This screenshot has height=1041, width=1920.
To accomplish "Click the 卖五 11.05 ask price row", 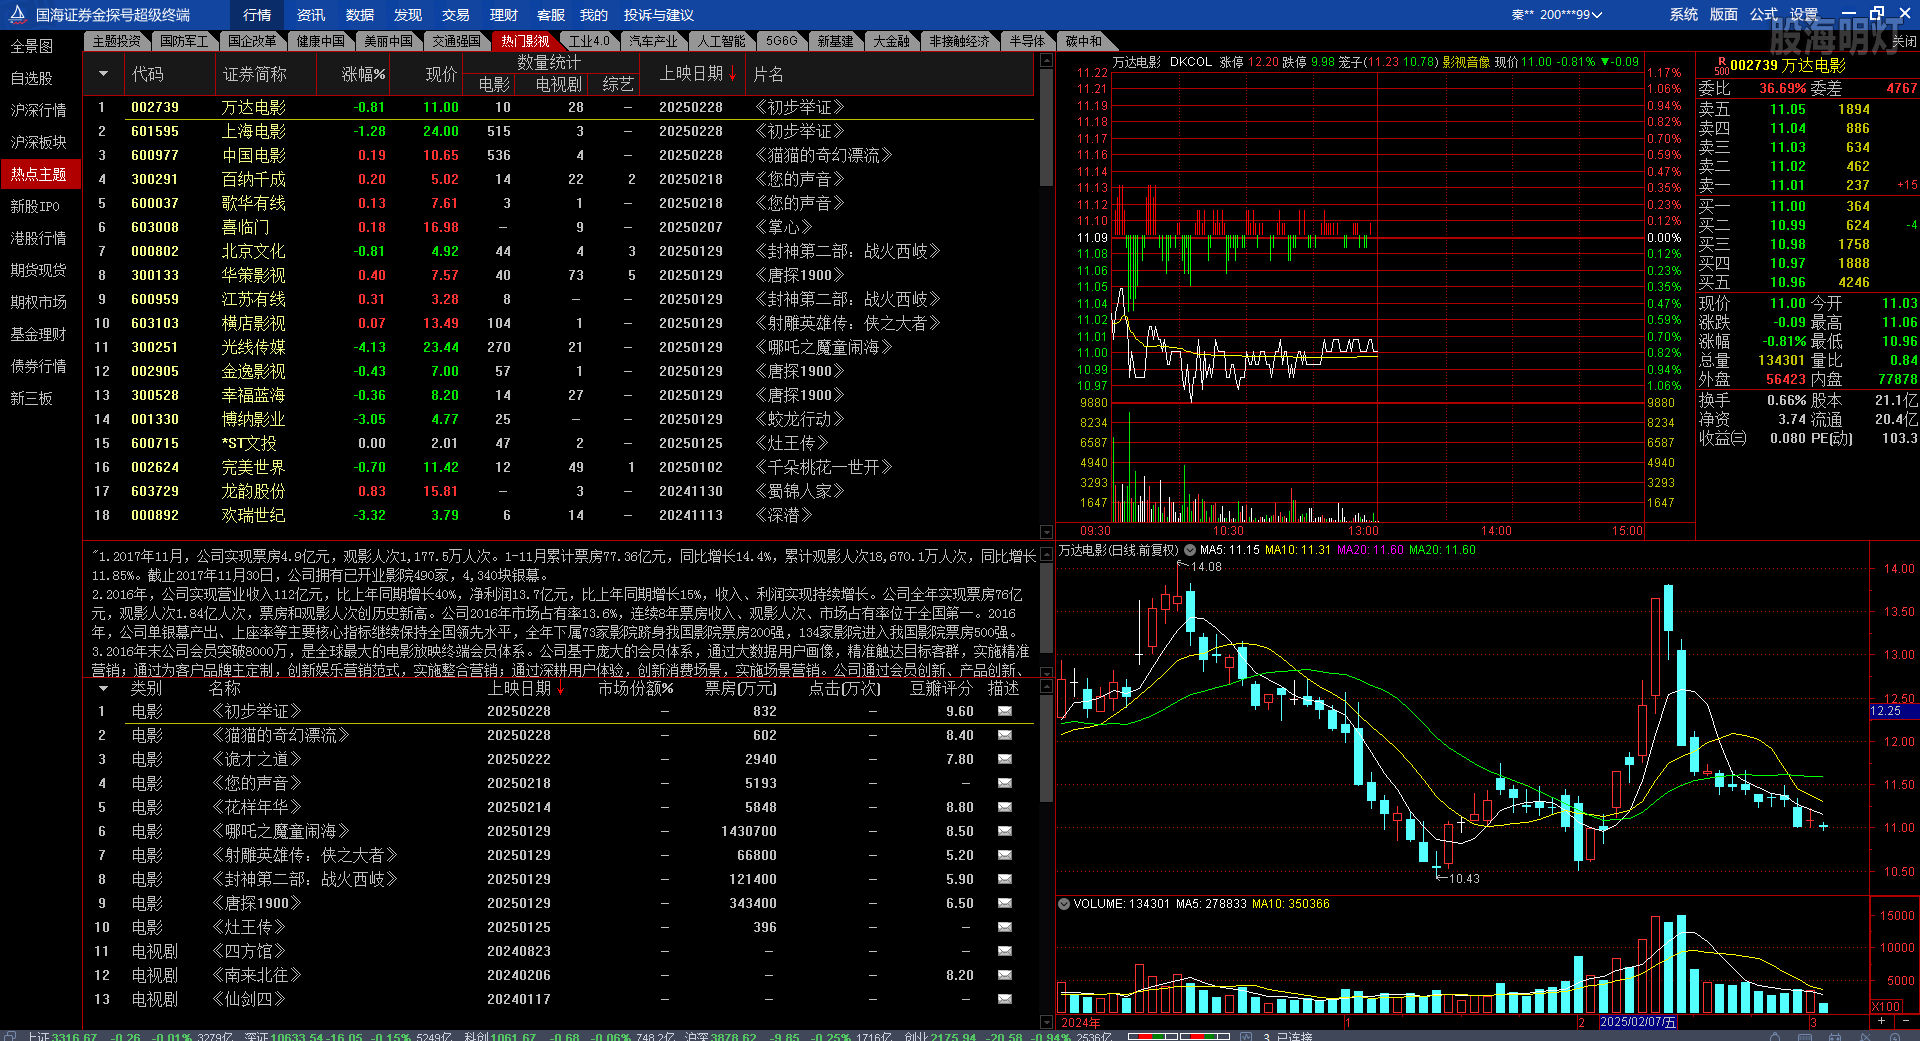I will pos(1806,109).
